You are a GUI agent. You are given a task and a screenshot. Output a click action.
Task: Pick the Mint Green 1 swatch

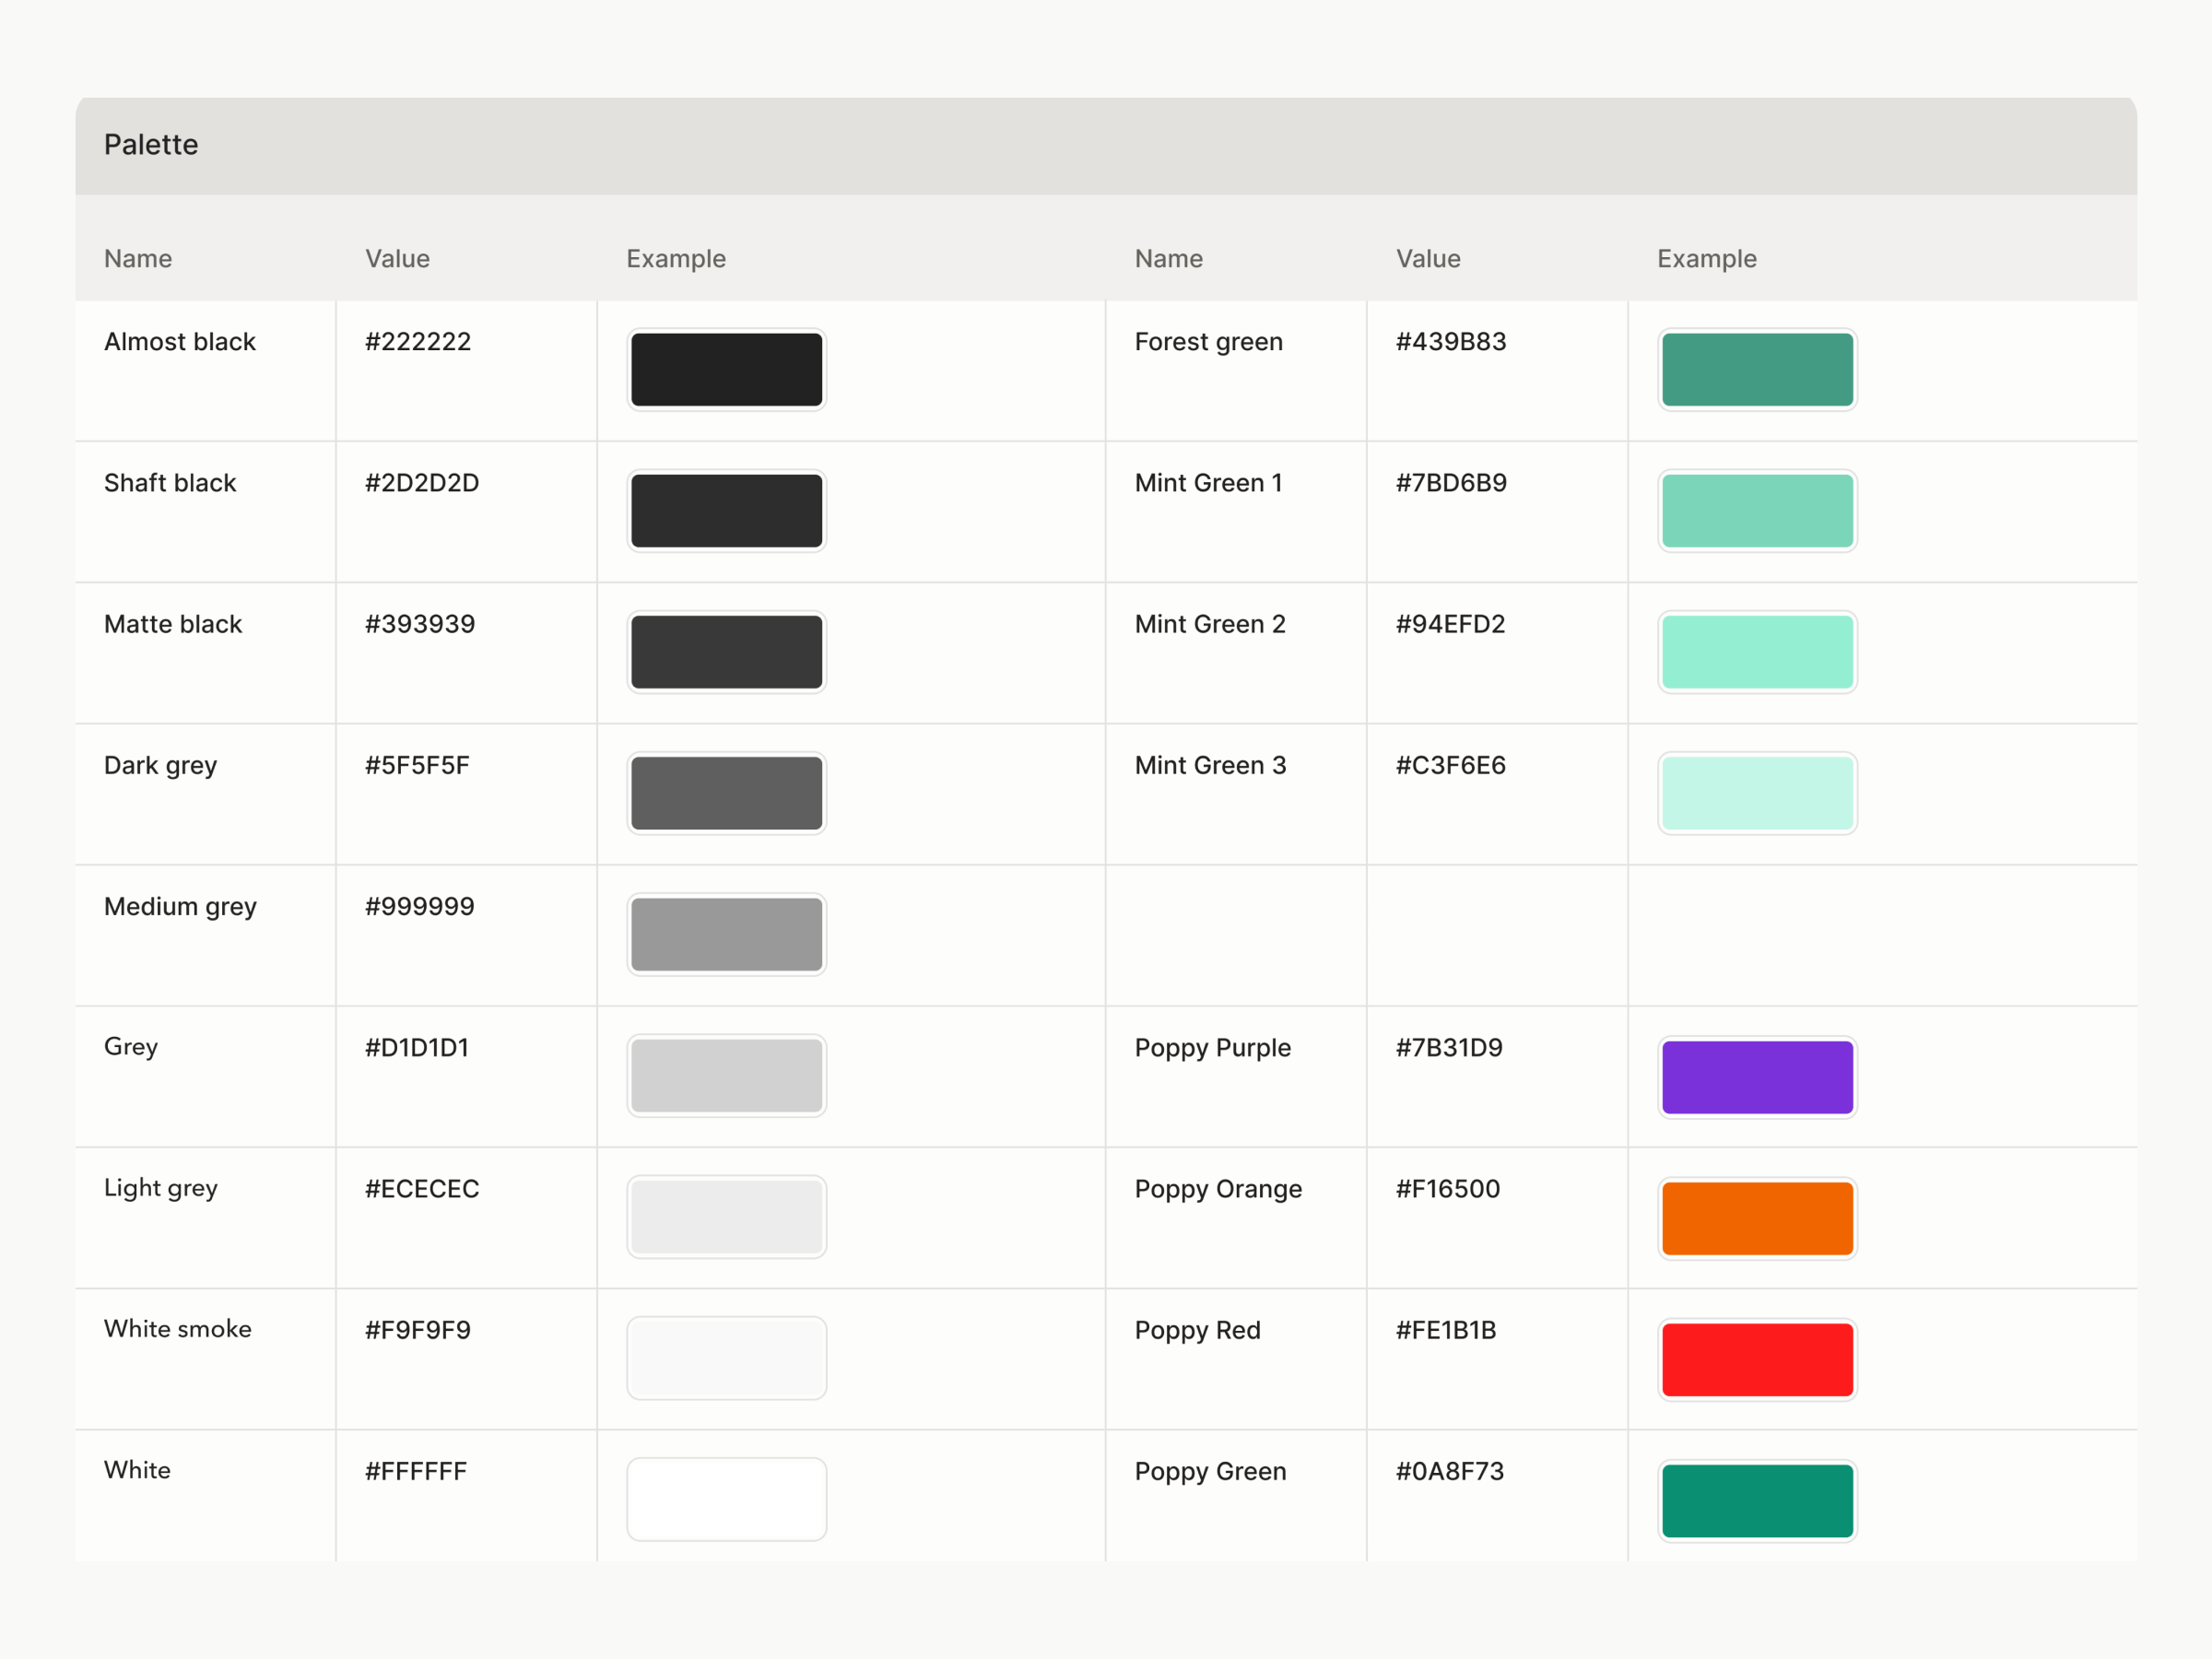click(x=1757, y=511)
